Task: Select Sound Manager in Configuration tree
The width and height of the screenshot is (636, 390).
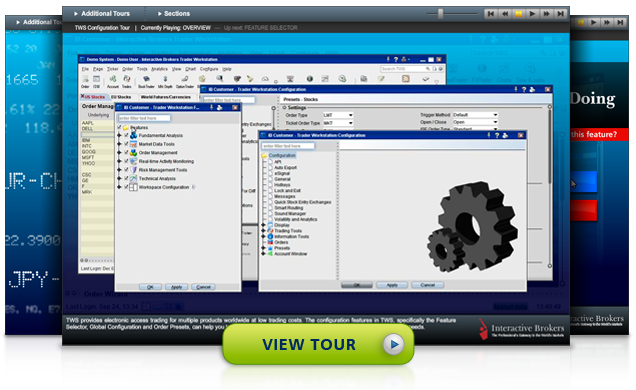Action: point(290,214)
